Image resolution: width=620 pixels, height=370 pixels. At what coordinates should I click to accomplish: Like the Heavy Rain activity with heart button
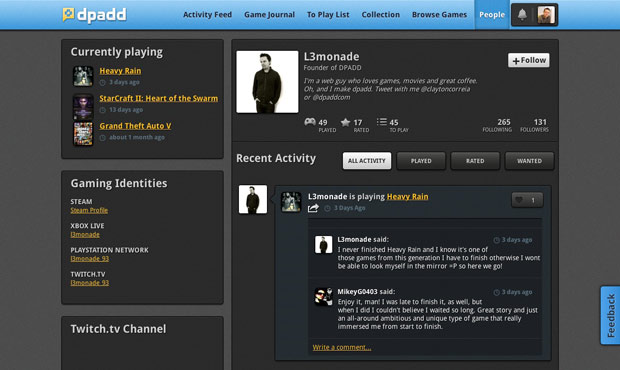(x=527, y=200)
